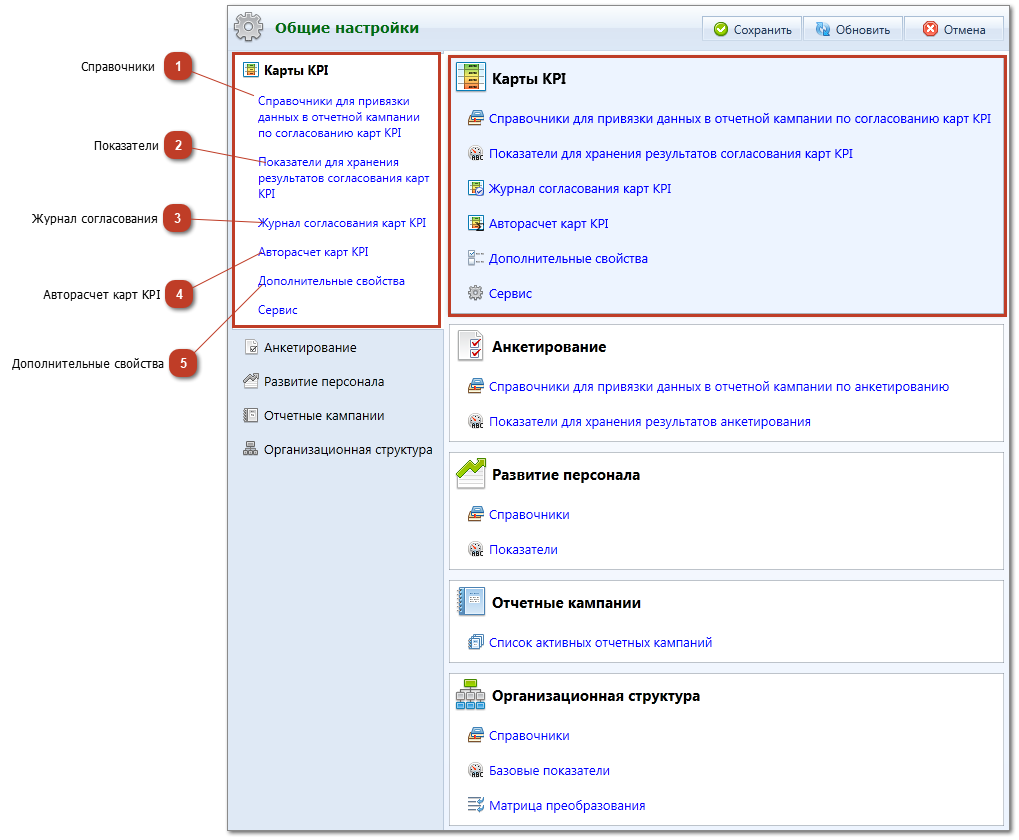Open sidebar link Журнал согласования карт KPI
This screenshot has height=840, width=1019.
(342, 223)
